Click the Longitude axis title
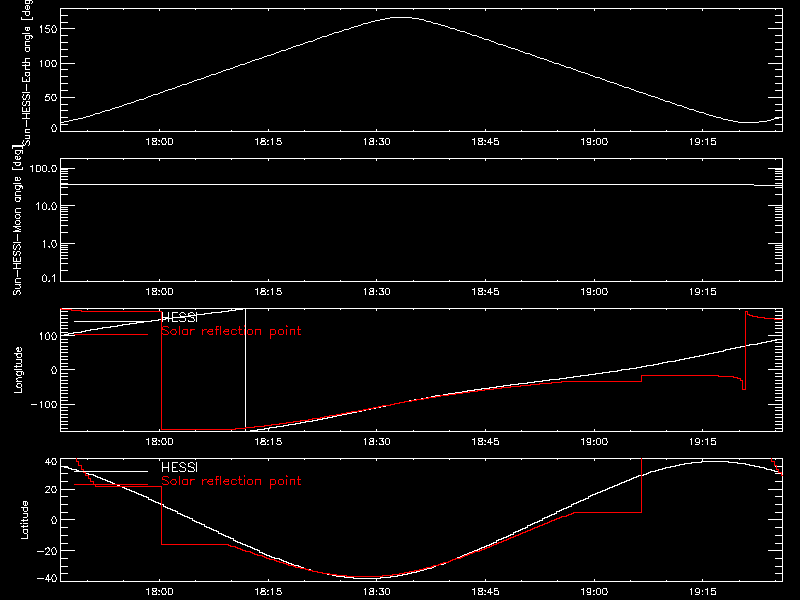 [18, 370]
